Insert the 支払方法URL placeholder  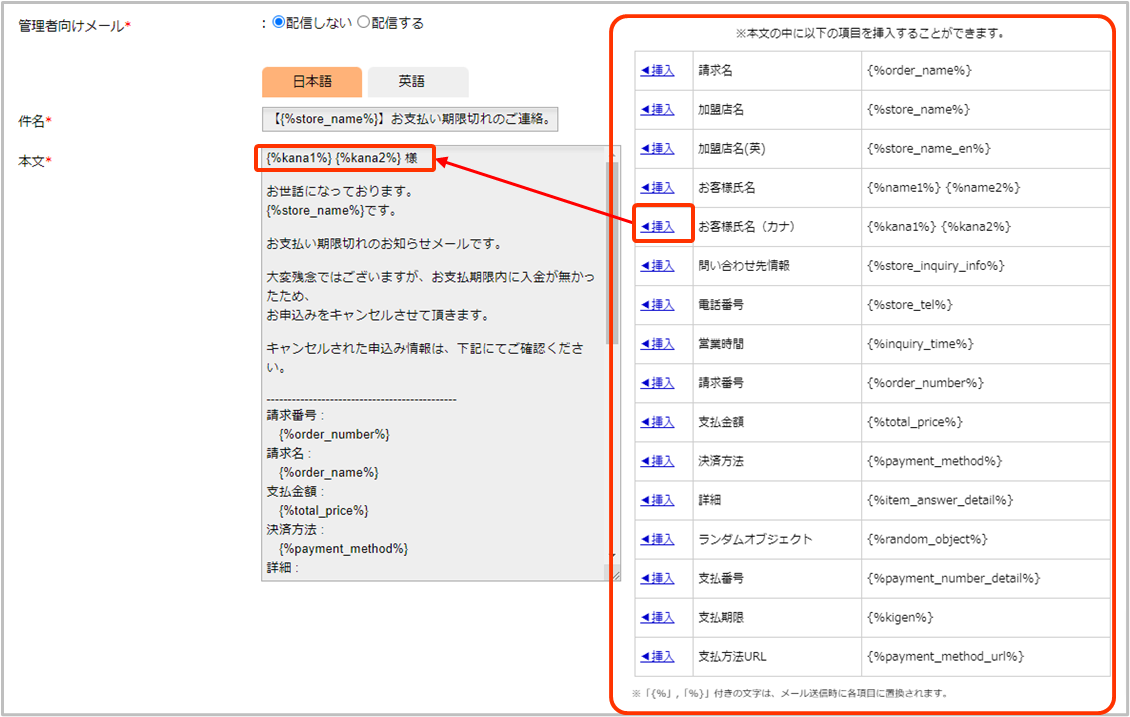[x=657, y=657]
